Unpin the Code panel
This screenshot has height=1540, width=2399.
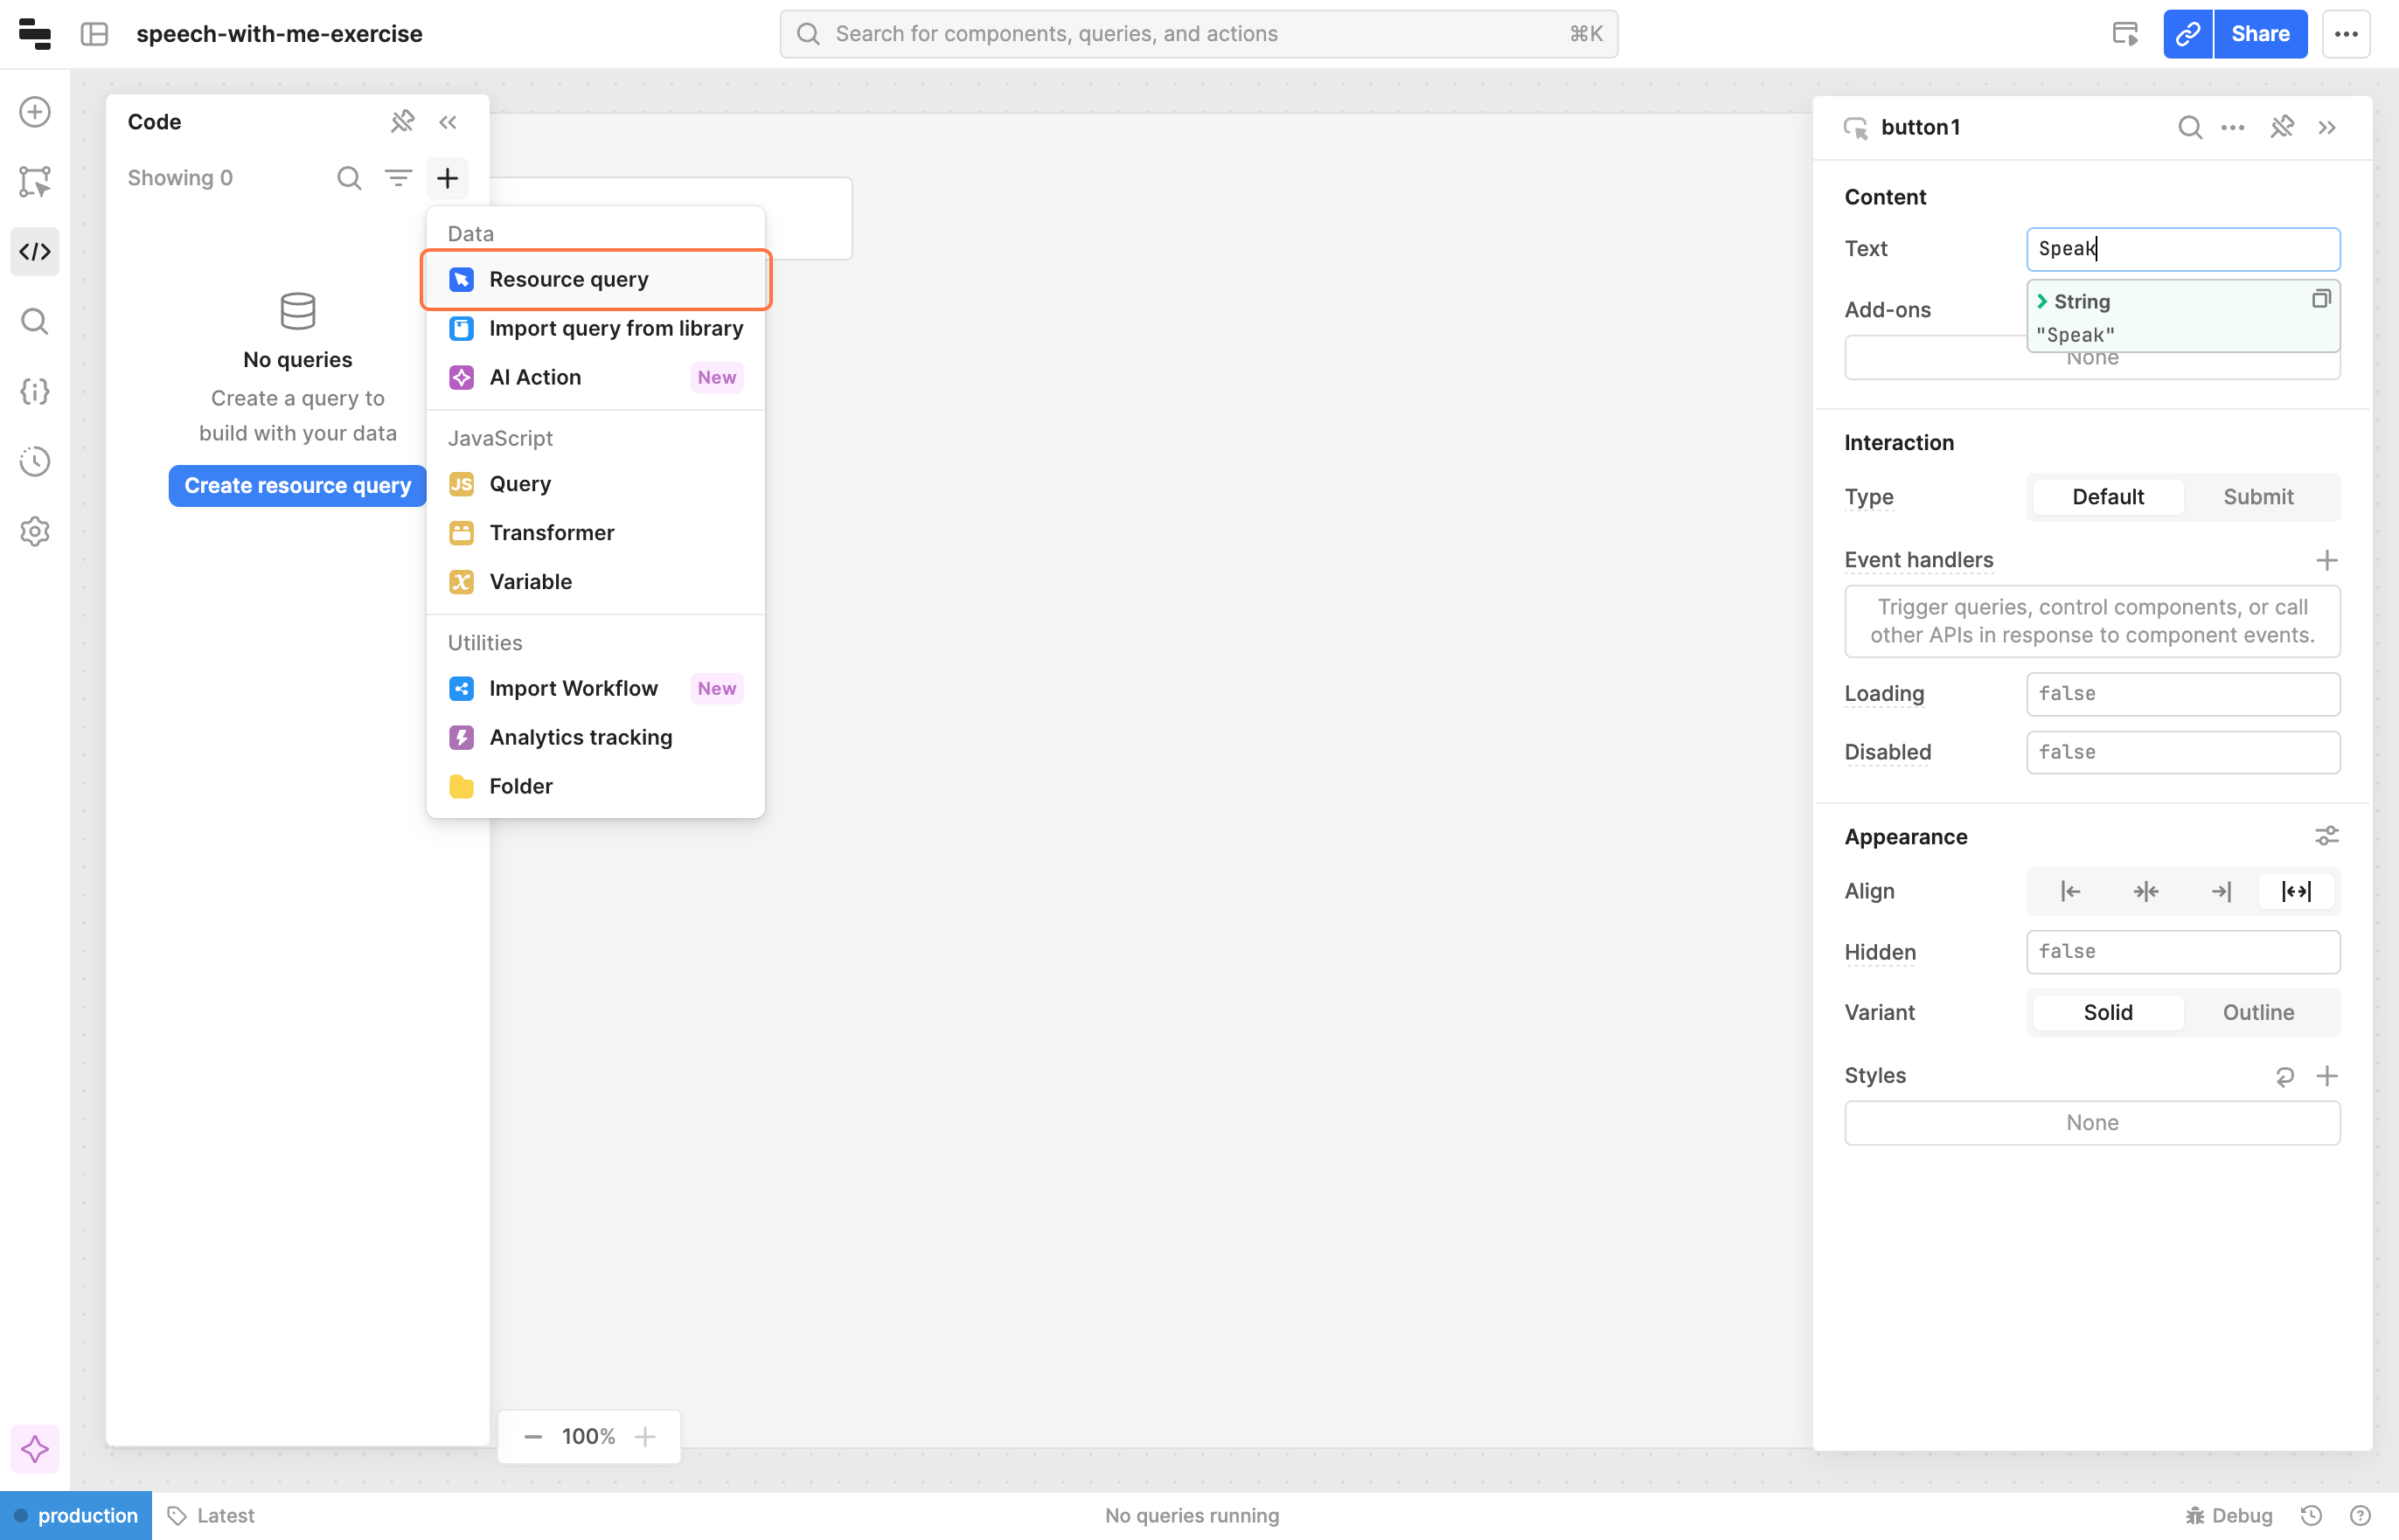pos(402,122)
